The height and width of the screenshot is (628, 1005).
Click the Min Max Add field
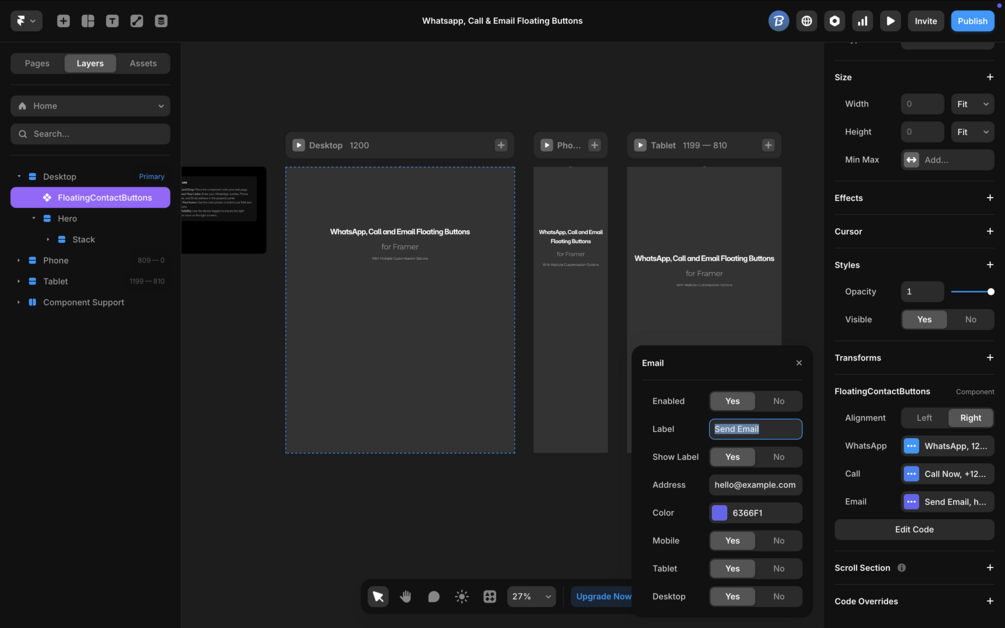coord(948,160)
